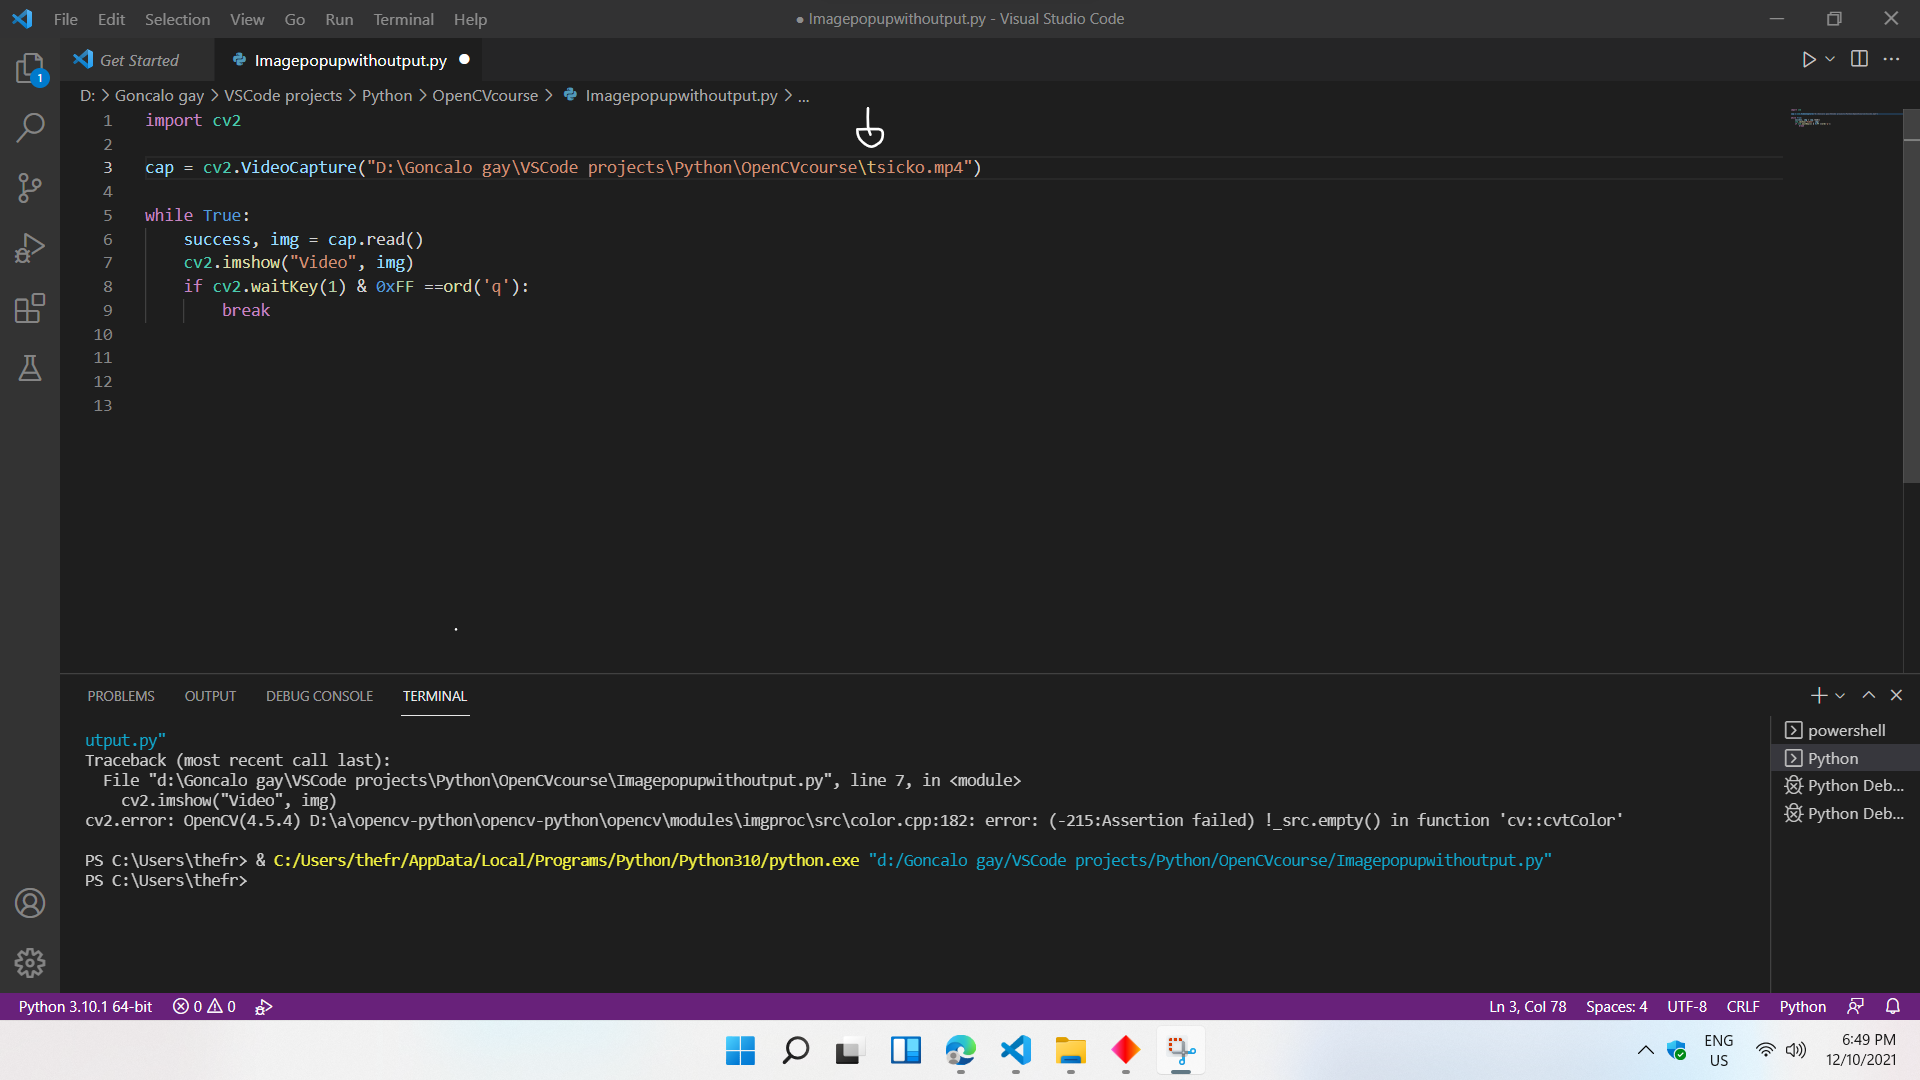Switch to Imagepopupwithoutput.py editor tab
The height and width of the screenshot is (1080, 1920).
(350, 60)
